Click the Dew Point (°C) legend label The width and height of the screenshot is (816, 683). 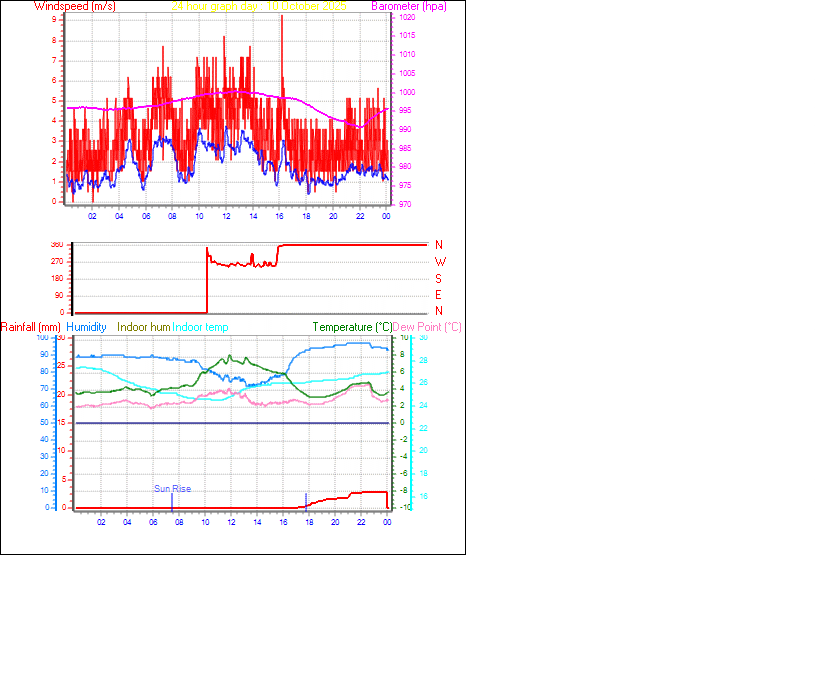point(425,327)
